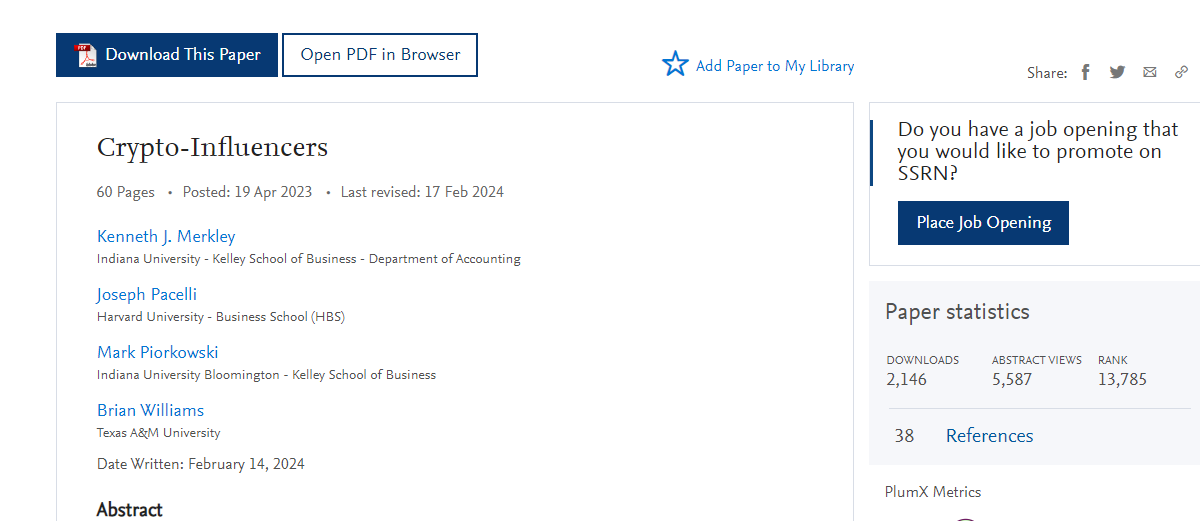Share paper via email envelope icon
This screenshot has width=1200, height=521.
(1150, 72)
